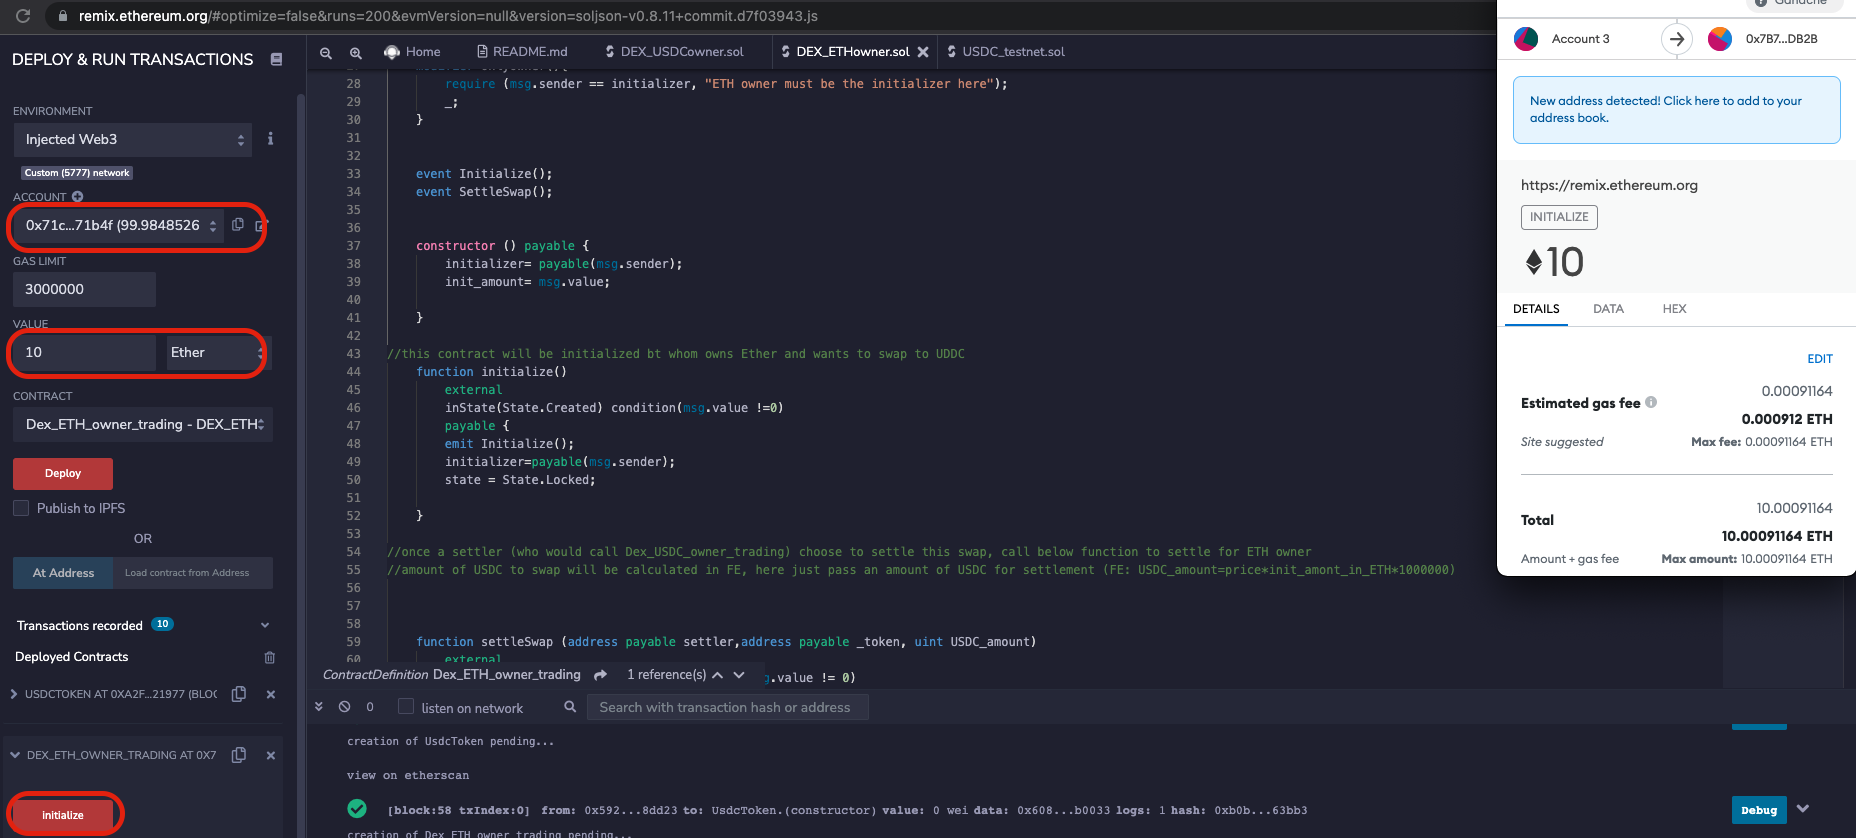Clear the terminal console
Image resolution: width=1856 pixels, height=838 pixels.
tap(344, 707)
